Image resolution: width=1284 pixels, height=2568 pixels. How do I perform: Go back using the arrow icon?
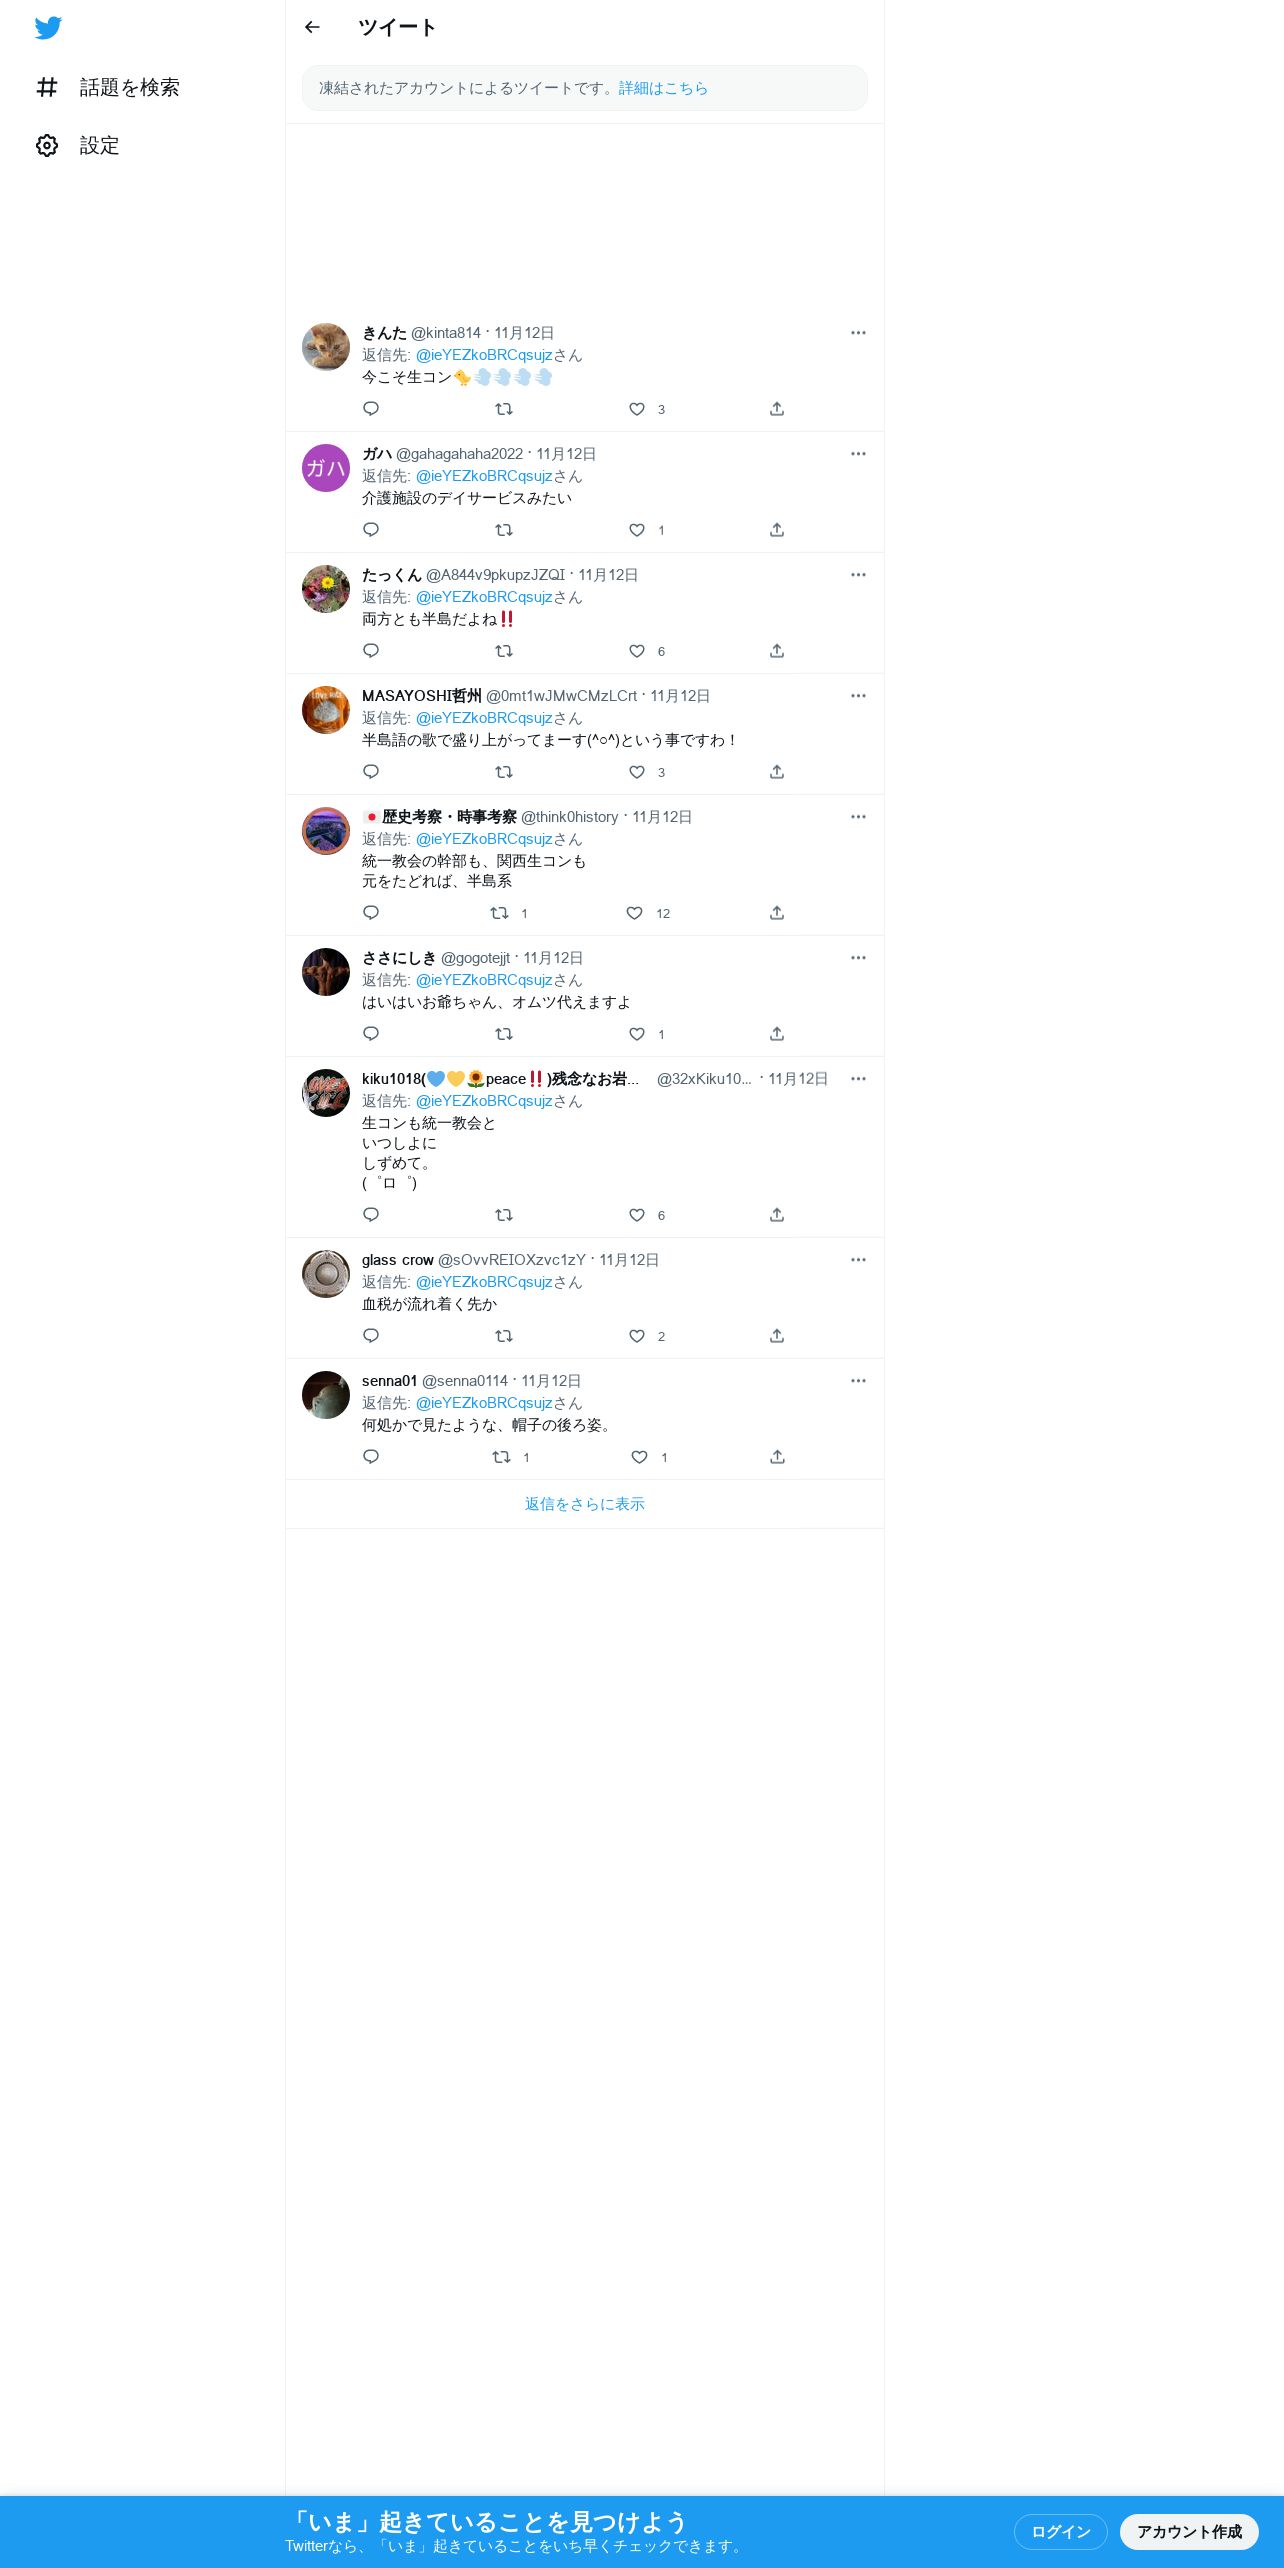(312, 27)
